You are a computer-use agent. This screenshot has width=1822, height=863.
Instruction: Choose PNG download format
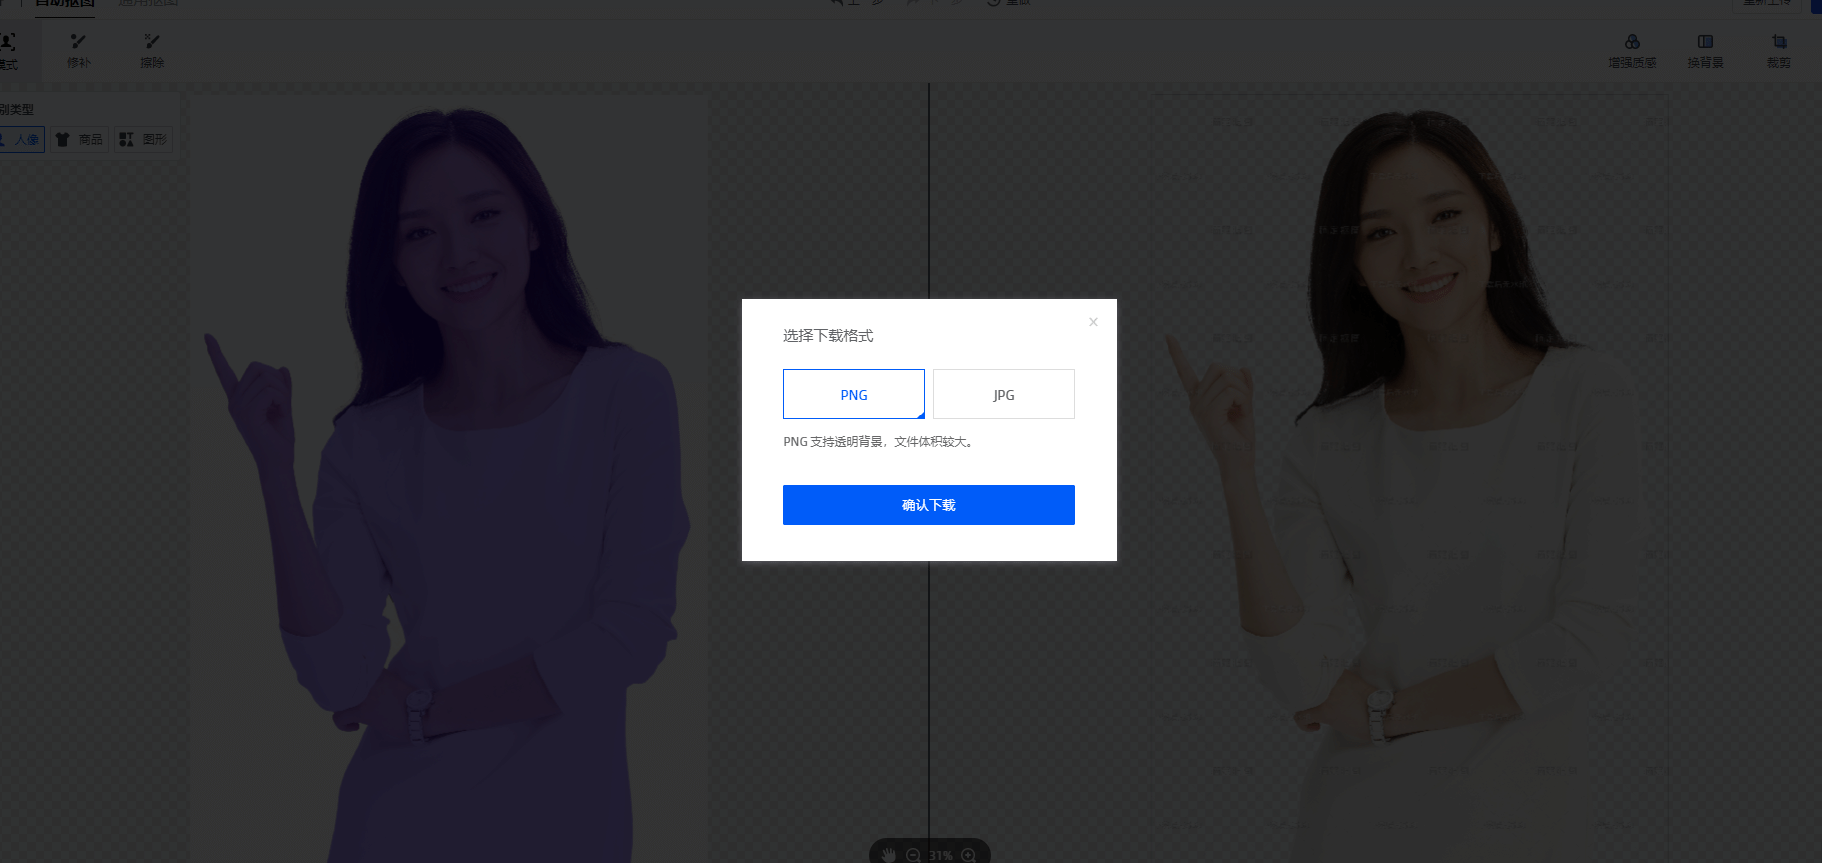tap(854, 394)
